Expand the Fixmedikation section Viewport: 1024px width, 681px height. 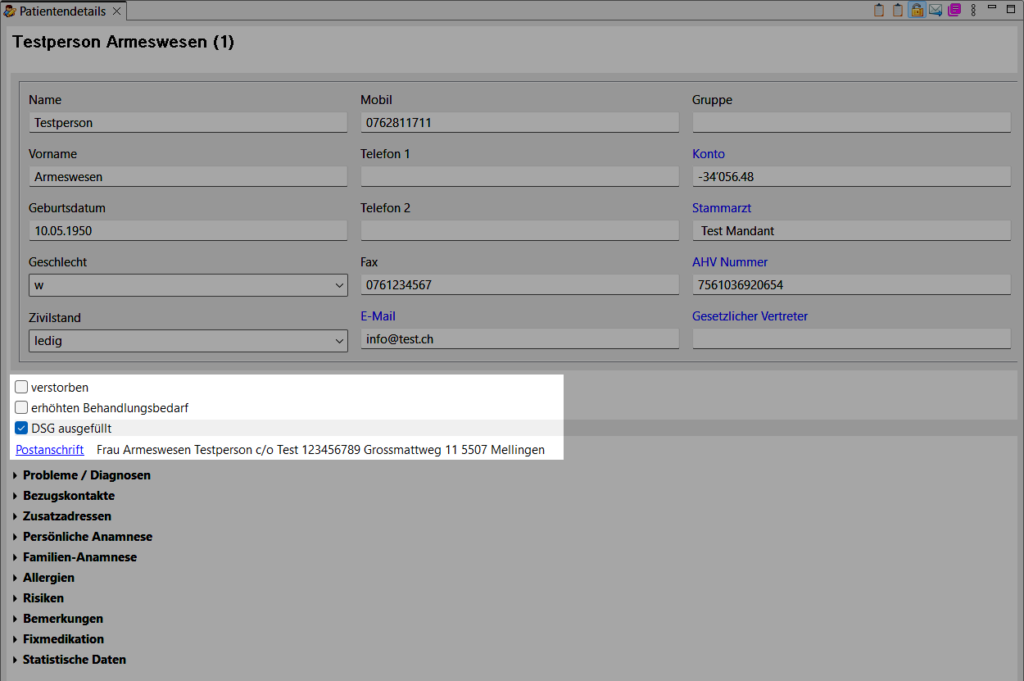pos(62,639)
